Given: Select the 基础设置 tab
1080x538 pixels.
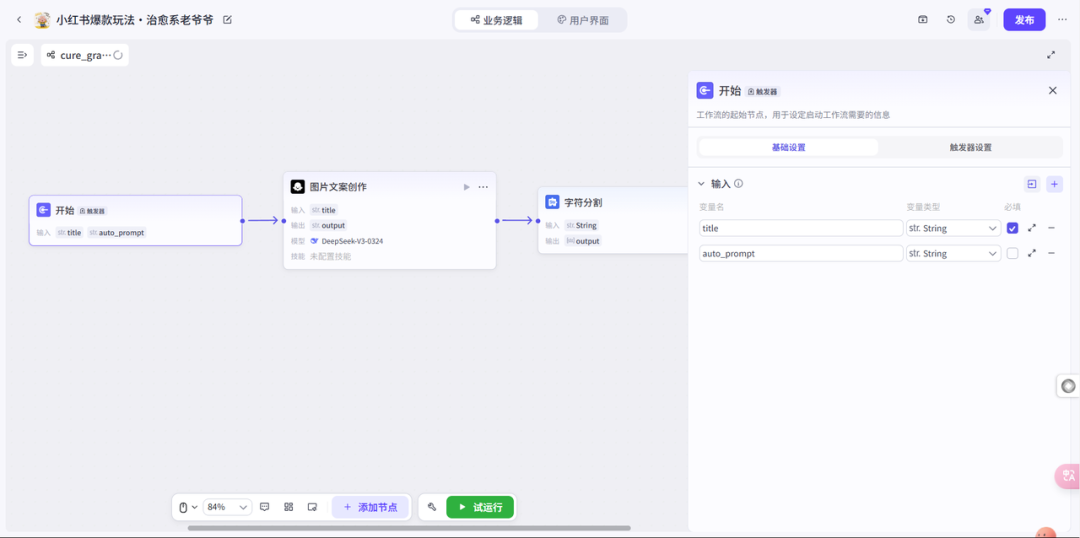Looking at the screenshot, I should pos(789,147).
